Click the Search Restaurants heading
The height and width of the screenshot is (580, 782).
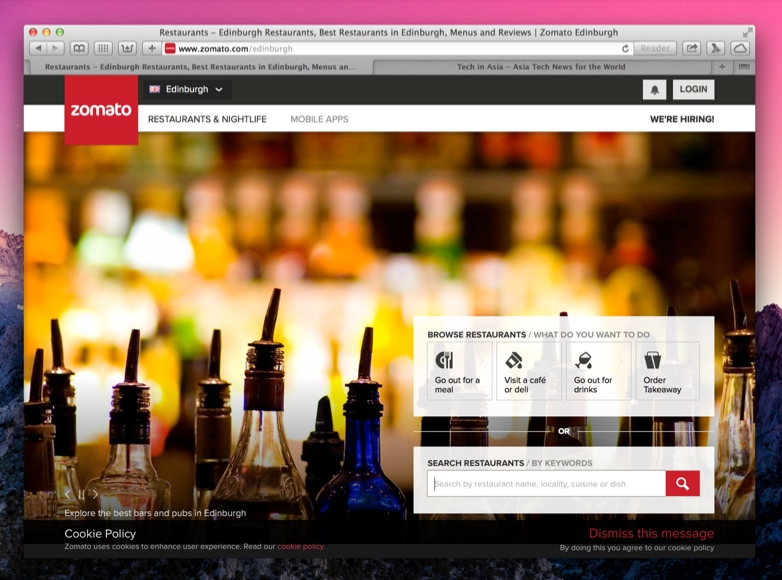coord(476,463)
